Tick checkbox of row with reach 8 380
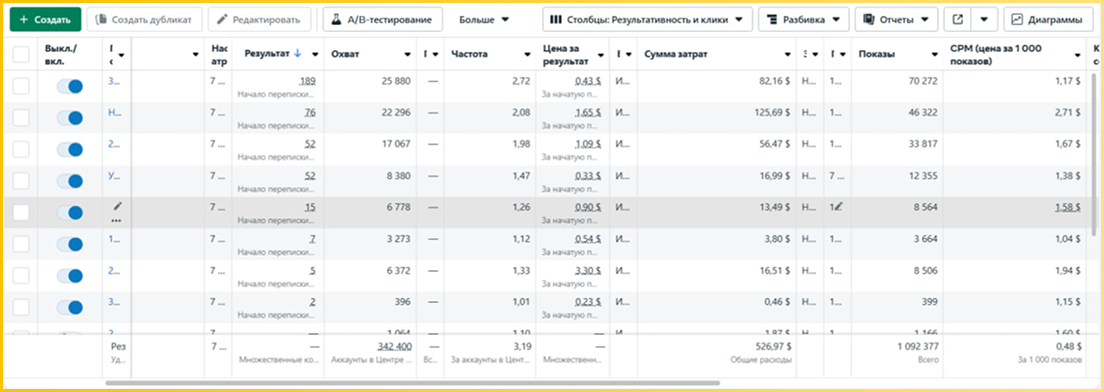This screenshot has width=1104, height=392. click(21, 181)
